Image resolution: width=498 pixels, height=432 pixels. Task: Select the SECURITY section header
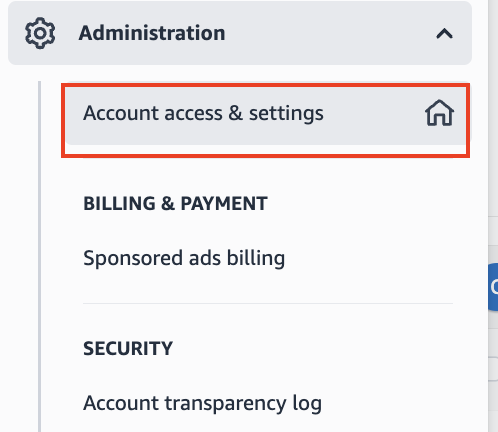(128, 349)
